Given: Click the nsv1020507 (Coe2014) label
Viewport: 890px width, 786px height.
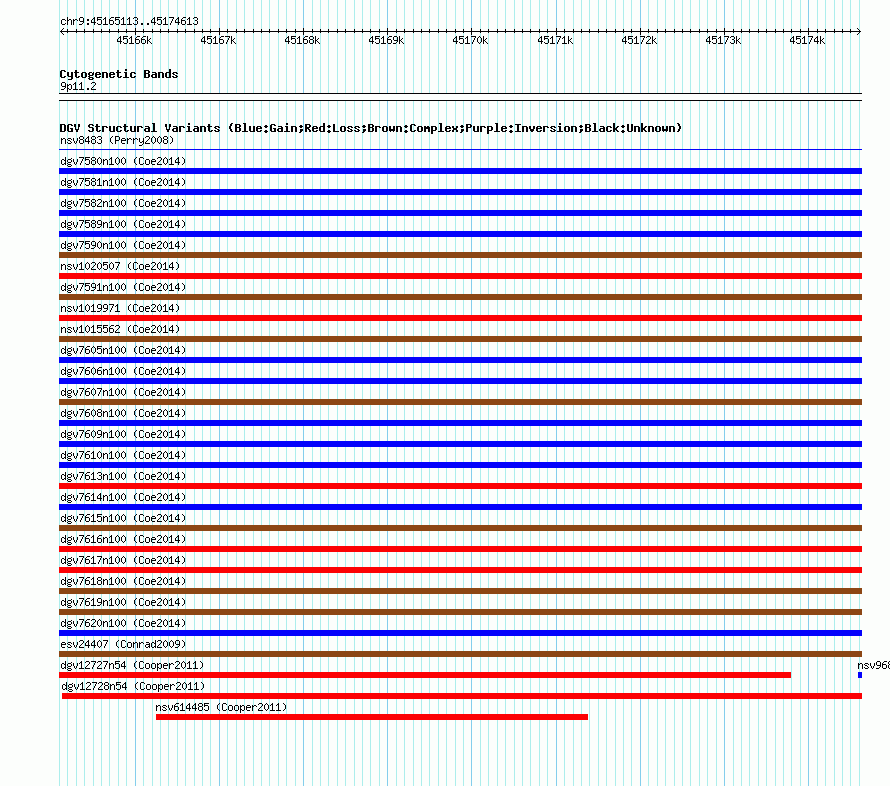Looking at the screenshot, I should click(120, 266).
